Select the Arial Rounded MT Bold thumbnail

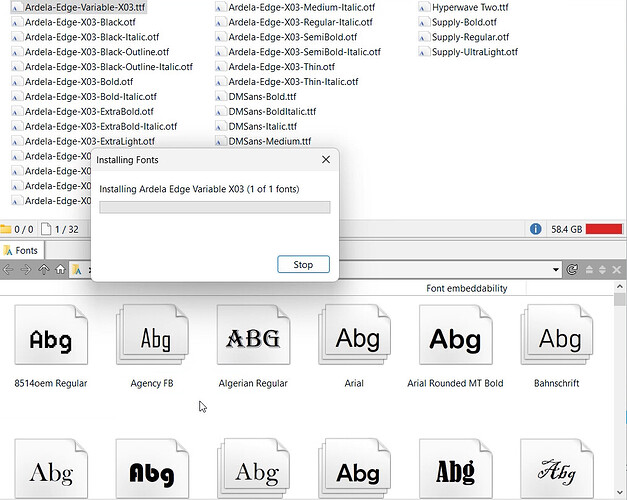pos(455,334)
